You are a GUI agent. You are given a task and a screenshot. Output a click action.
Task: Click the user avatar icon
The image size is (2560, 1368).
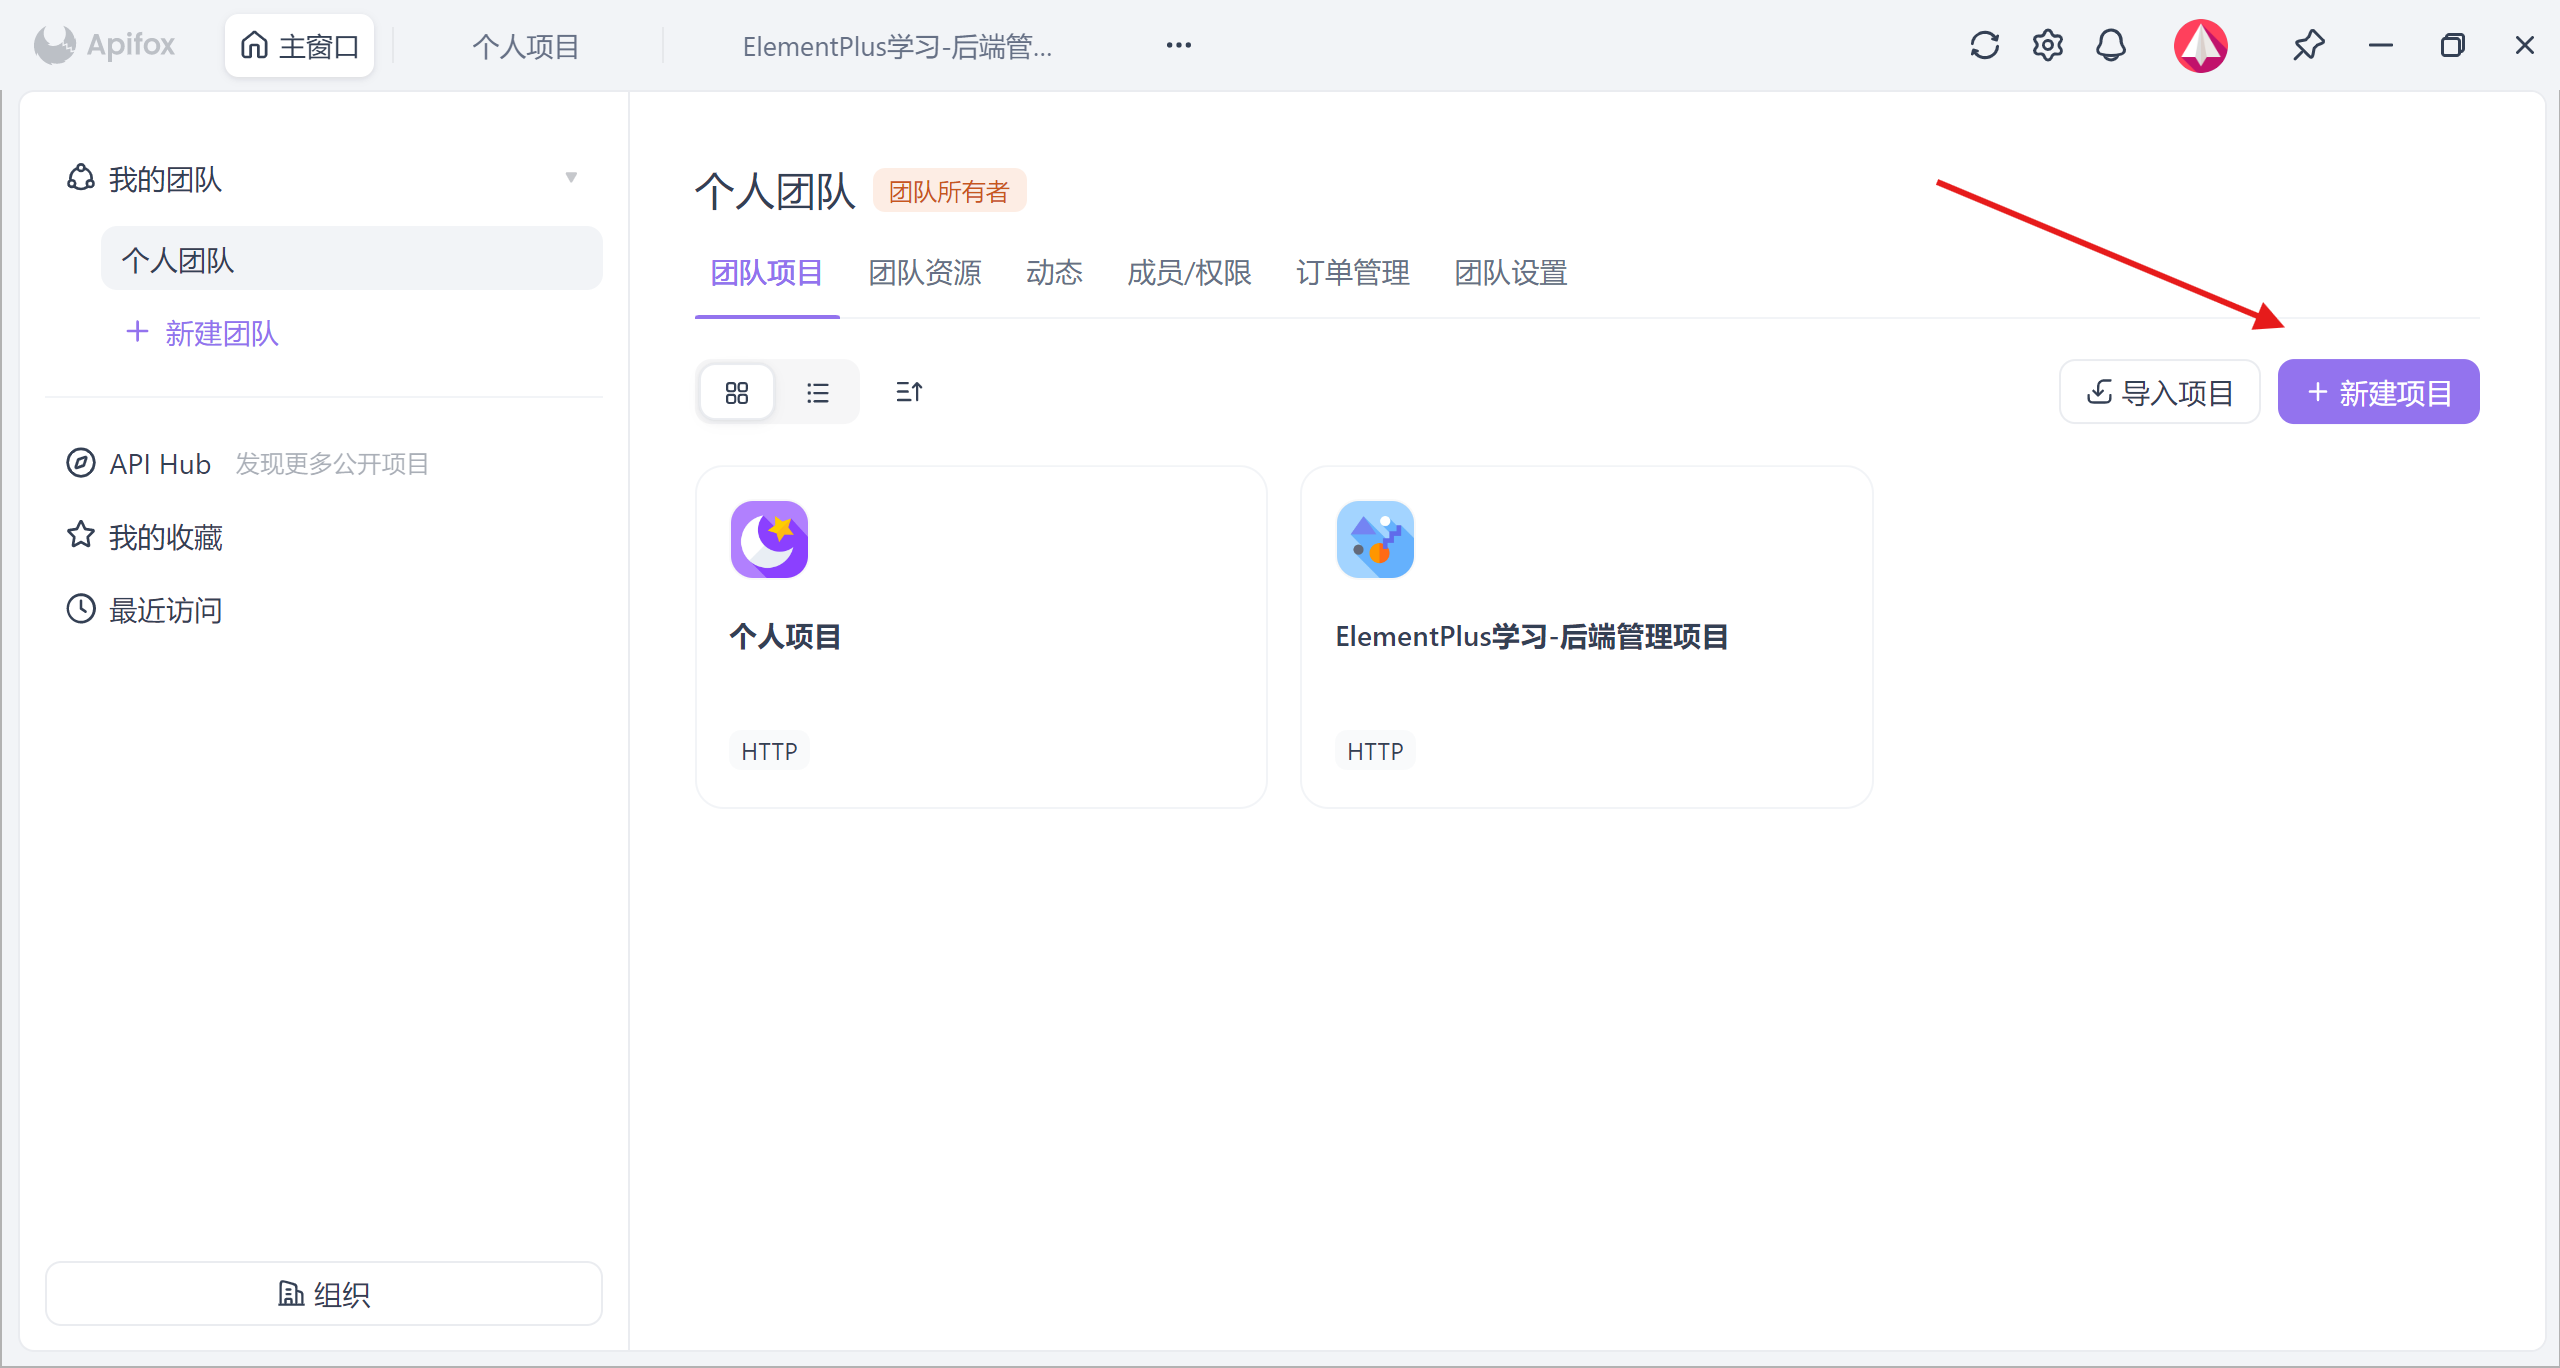click(2200, 46)
